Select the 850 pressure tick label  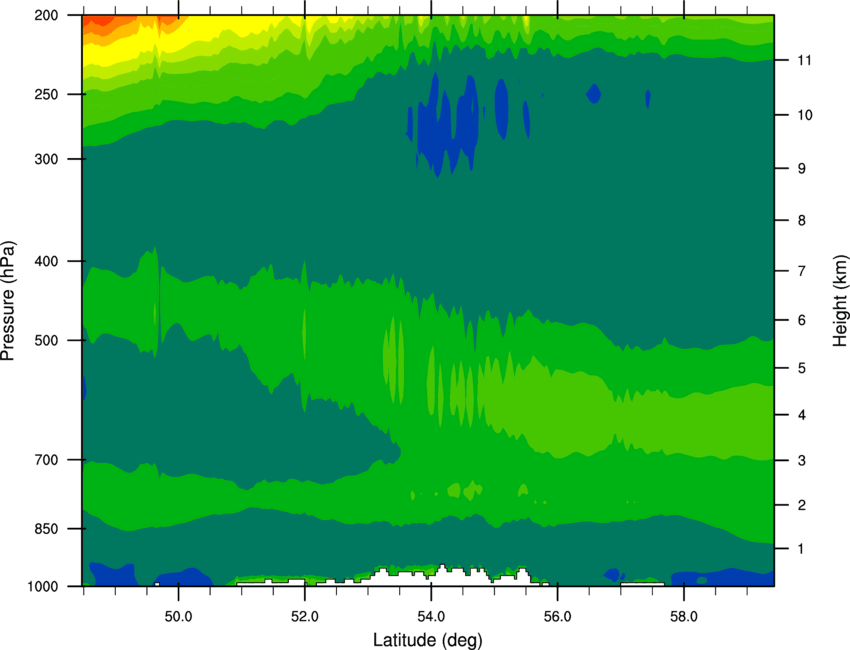coord(47,529)
